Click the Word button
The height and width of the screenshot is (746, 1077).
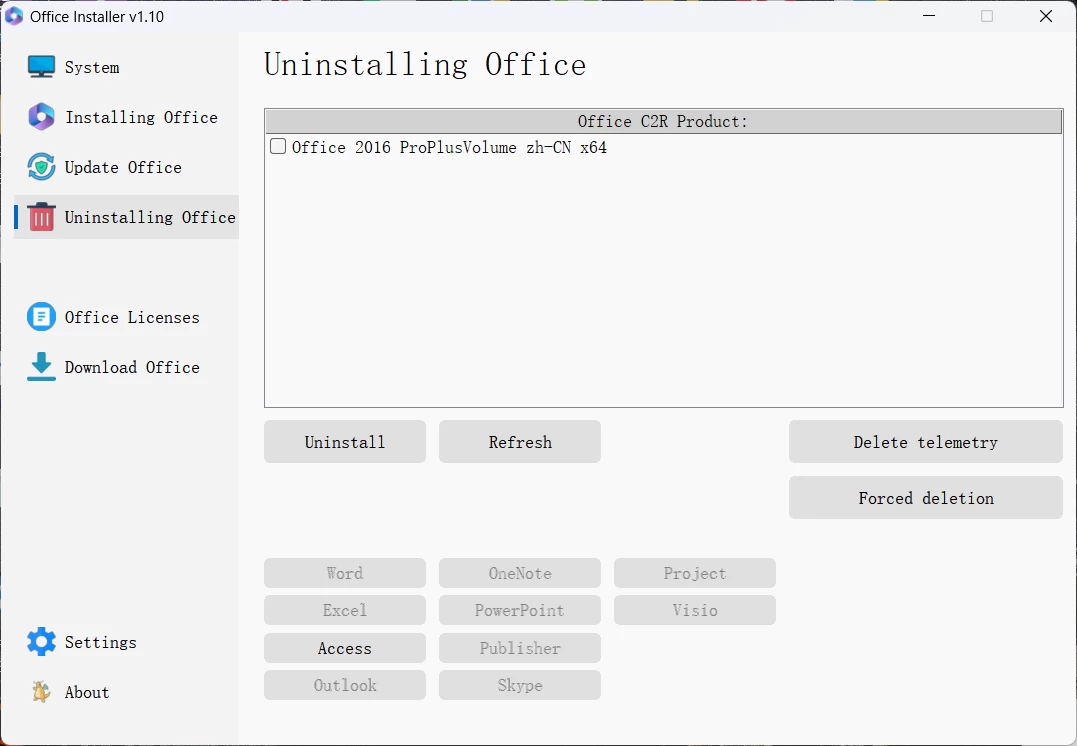click(345, 573)
